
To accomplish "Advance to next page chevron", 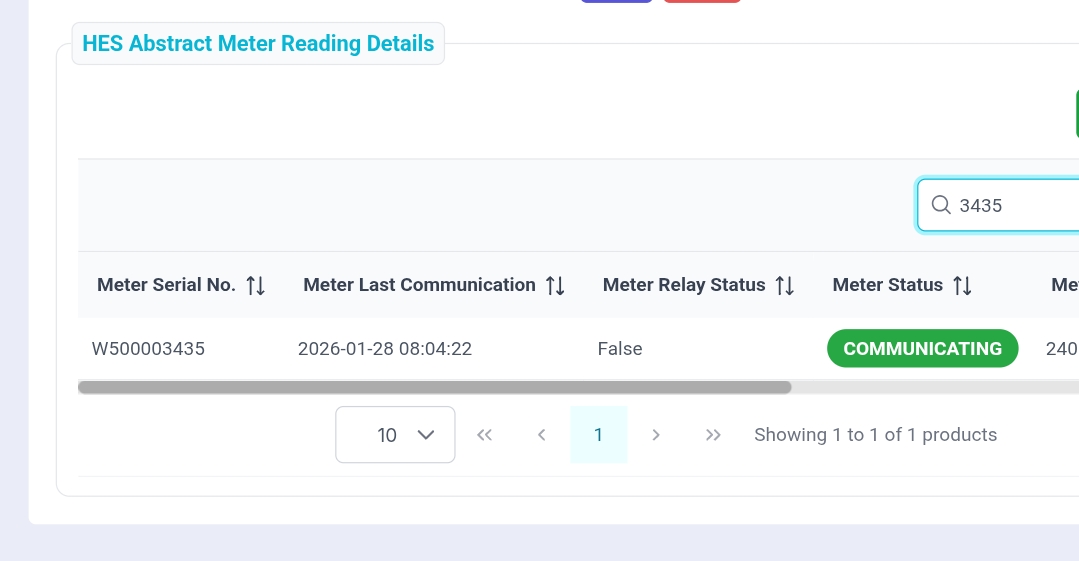I will 656,435.
